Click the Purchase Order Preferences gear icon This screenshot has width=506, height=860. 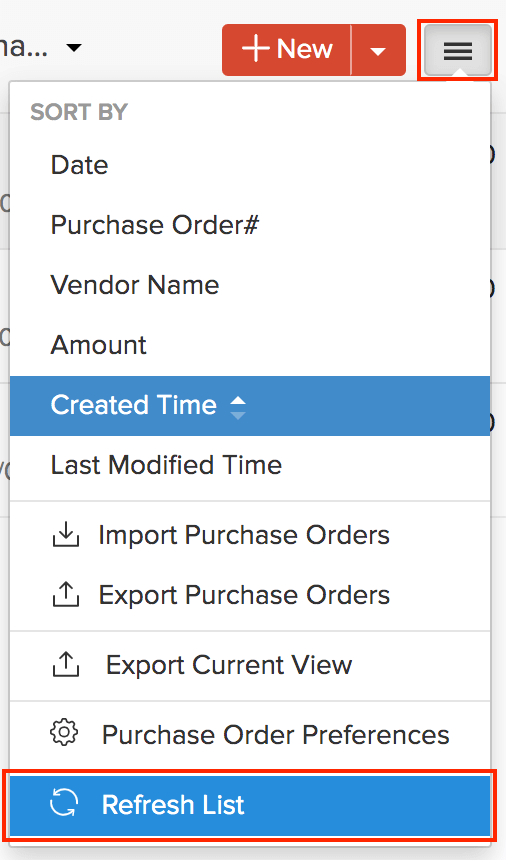click(64, 734)
